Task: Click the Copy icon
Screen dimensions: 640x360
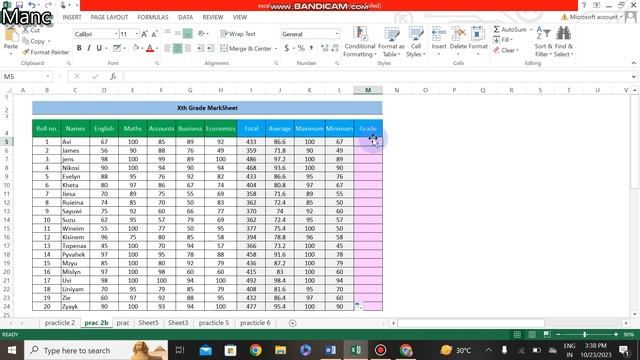Action: coord(26,41)
